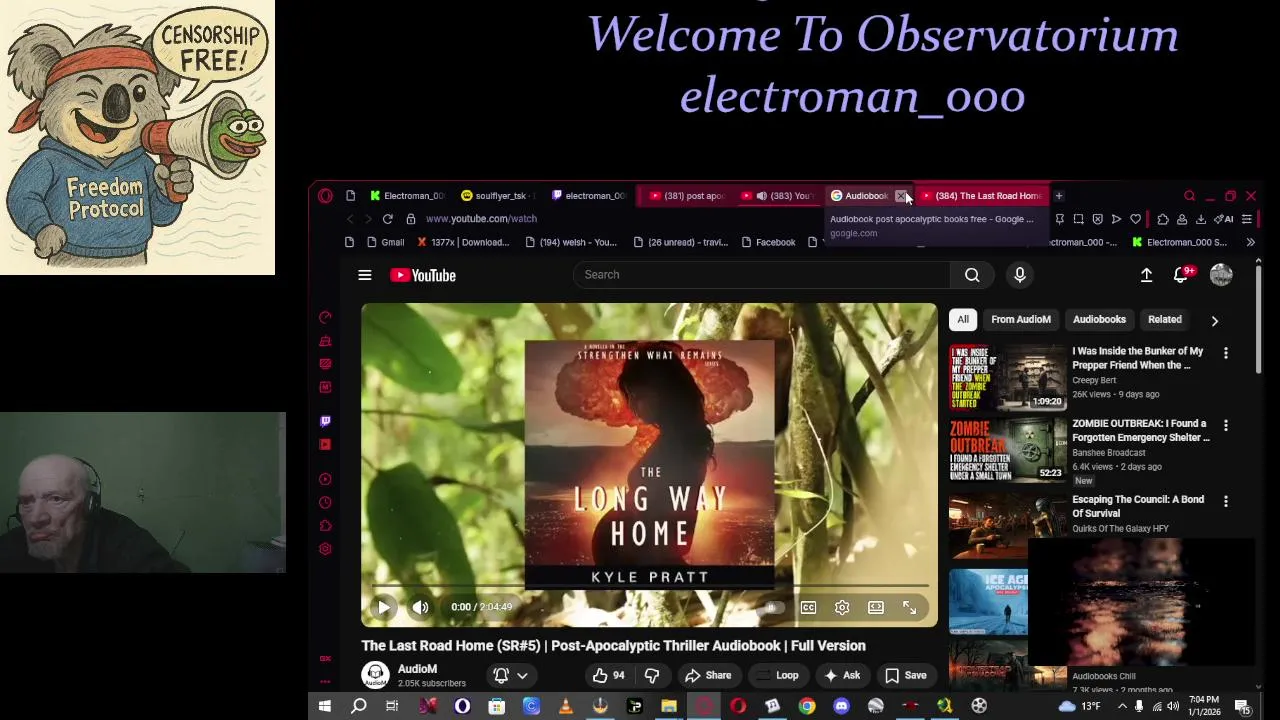Switch to the (381) post apoc tab

[686, 196]
